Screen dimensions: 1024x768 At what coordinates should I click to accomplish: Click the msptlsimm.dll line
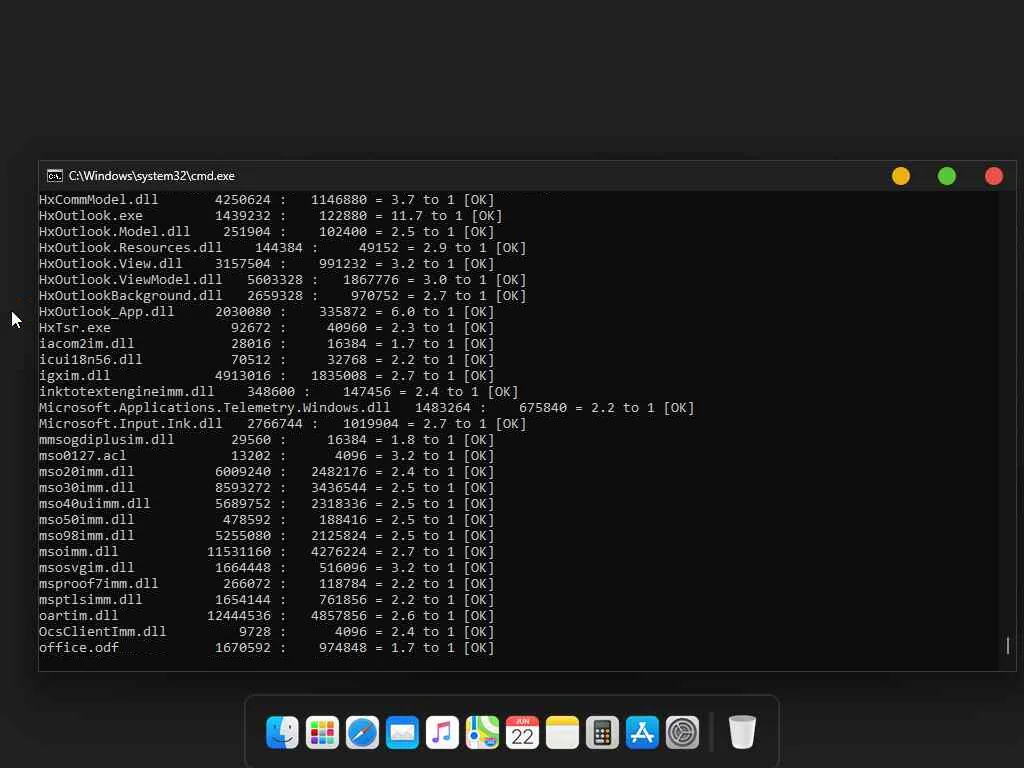[266, 600]
